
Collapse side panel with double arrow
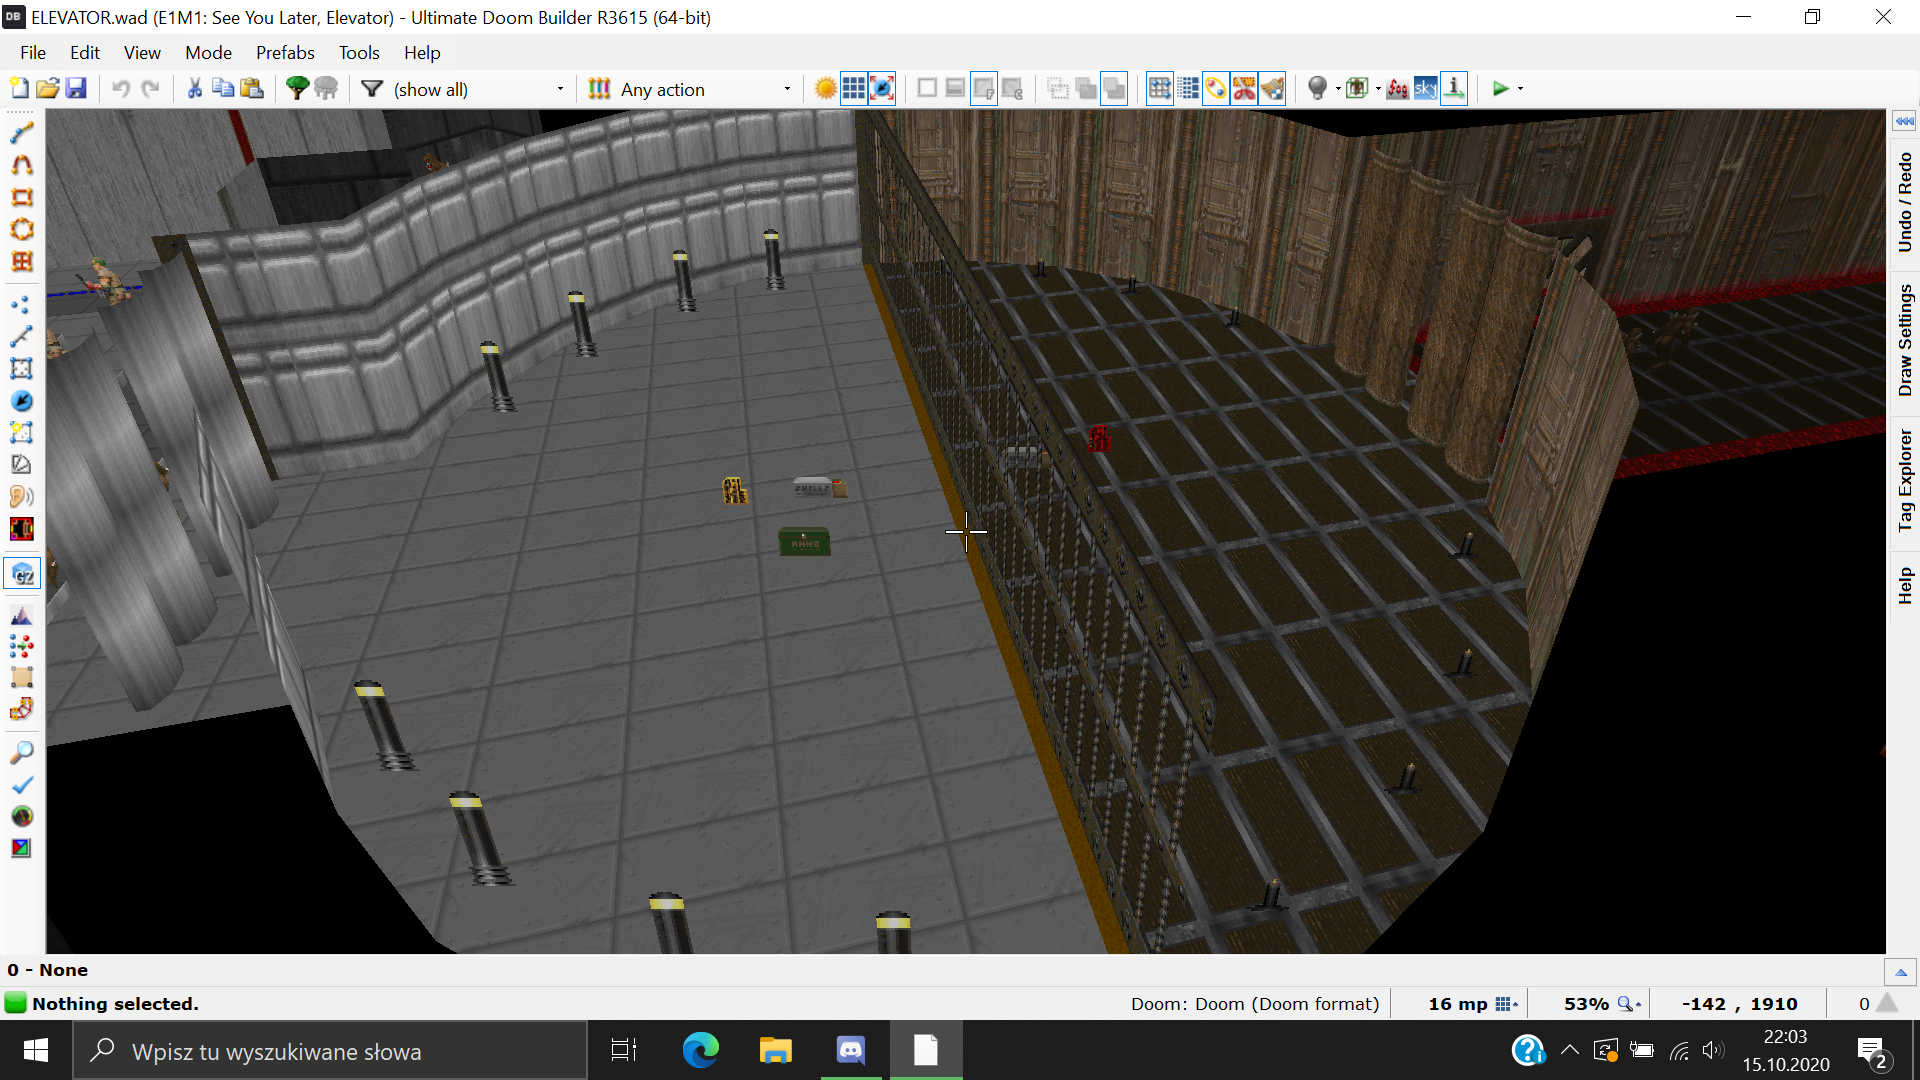1904,121
